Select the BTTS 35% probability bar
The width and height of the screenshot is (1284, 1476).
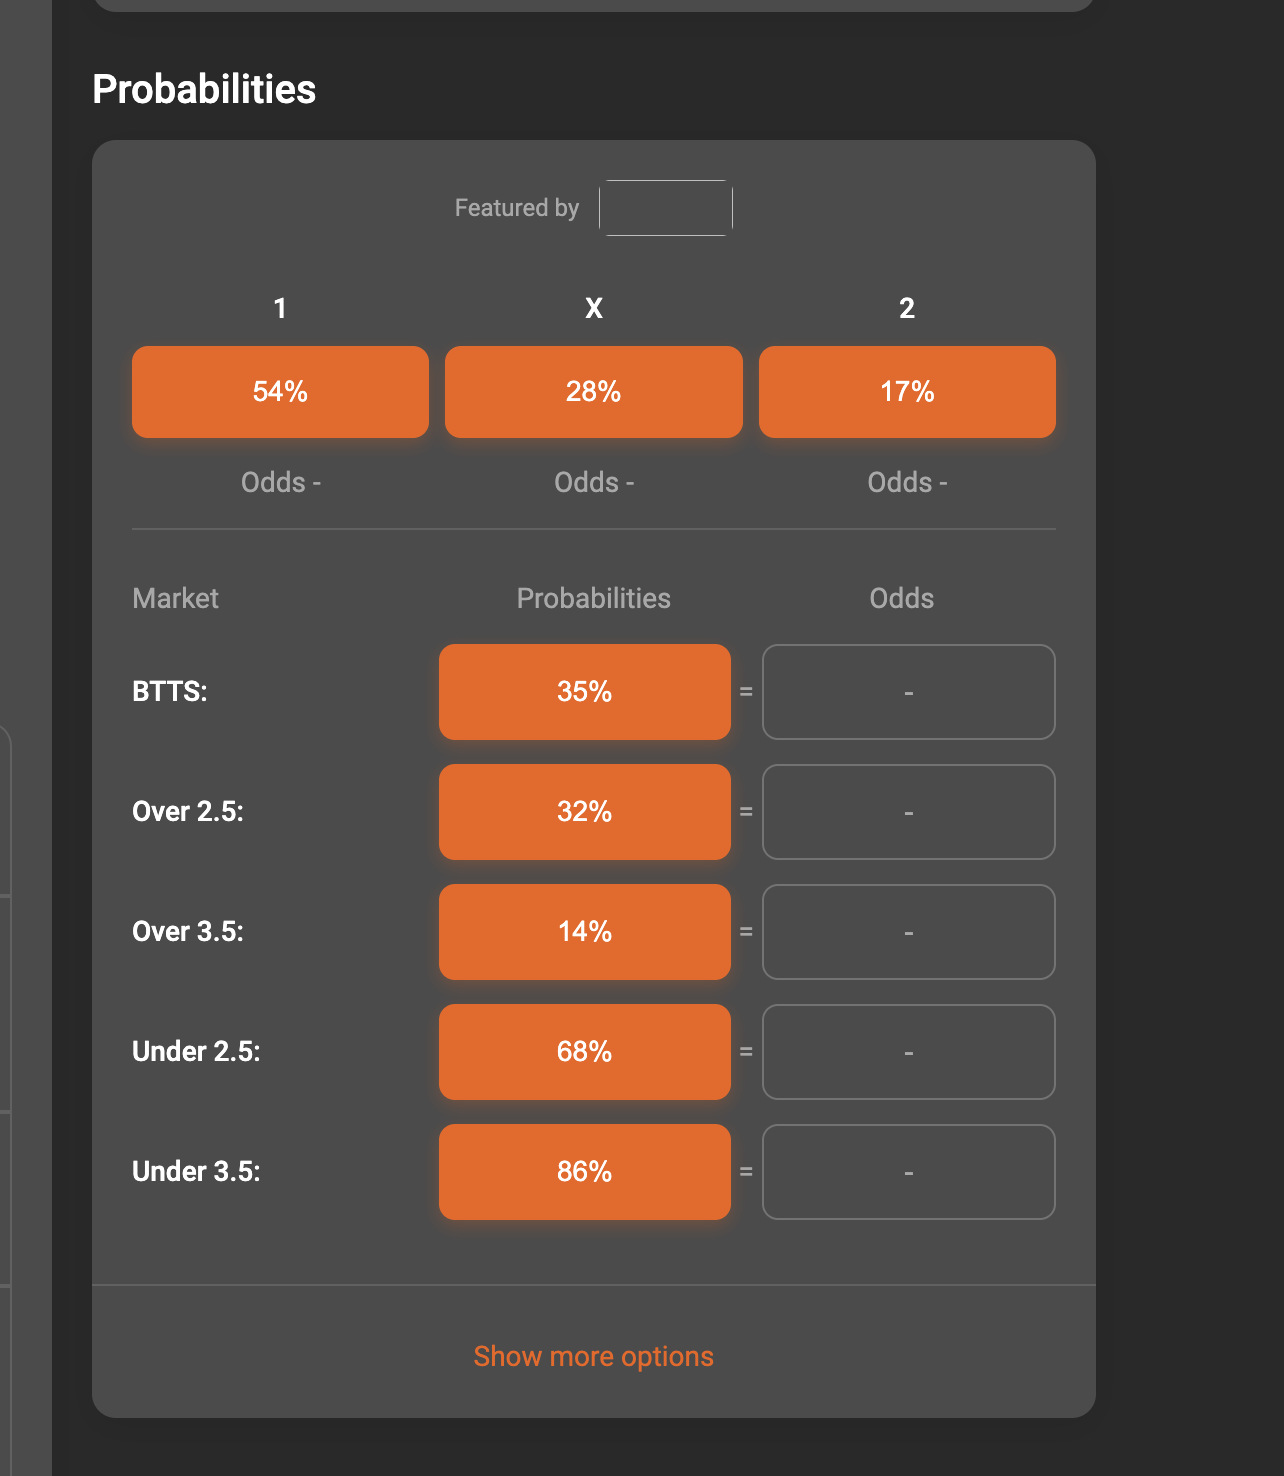coord(584,691)
